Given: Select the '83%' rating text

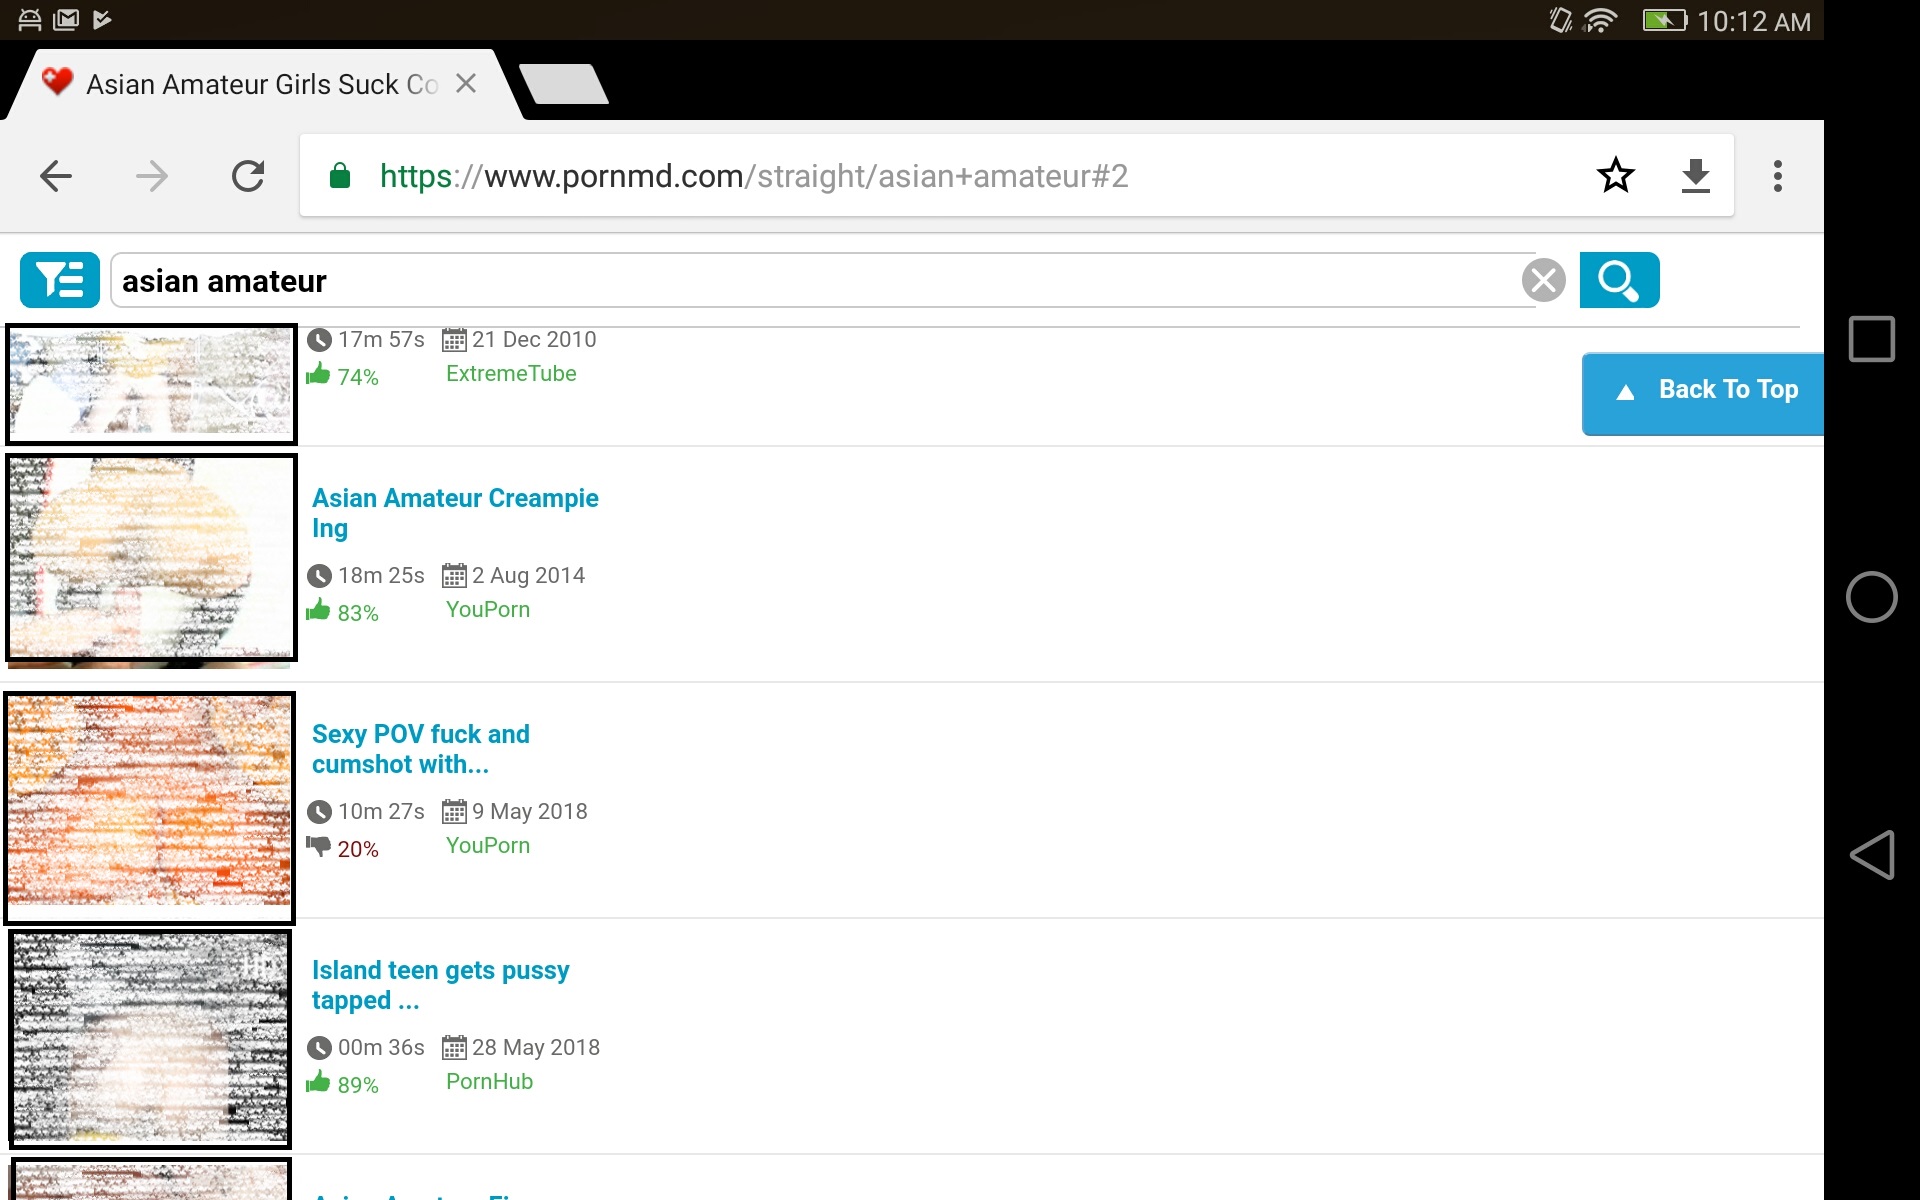Looking at the screenshot, I should point(358,613).
